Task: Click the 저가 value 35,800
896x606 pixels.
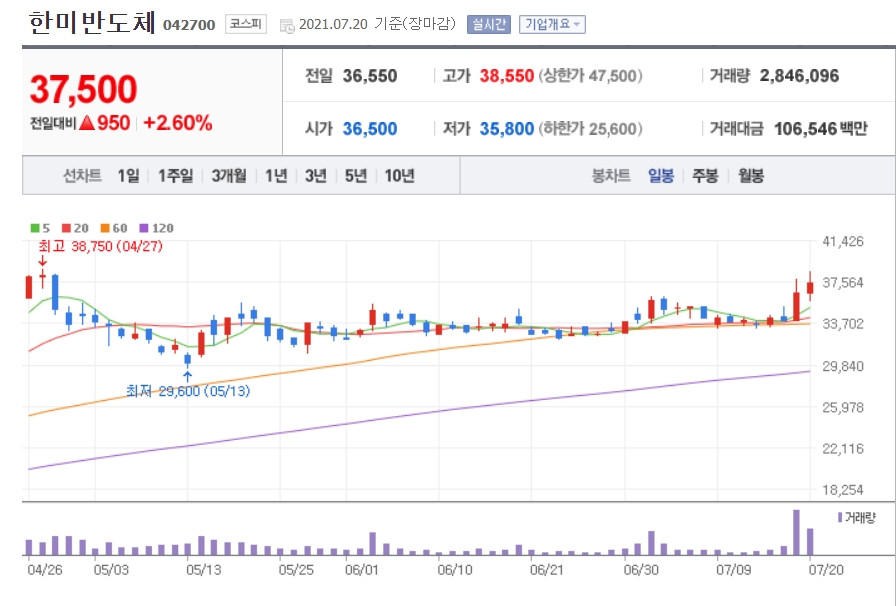Action: tap(507, 129)
